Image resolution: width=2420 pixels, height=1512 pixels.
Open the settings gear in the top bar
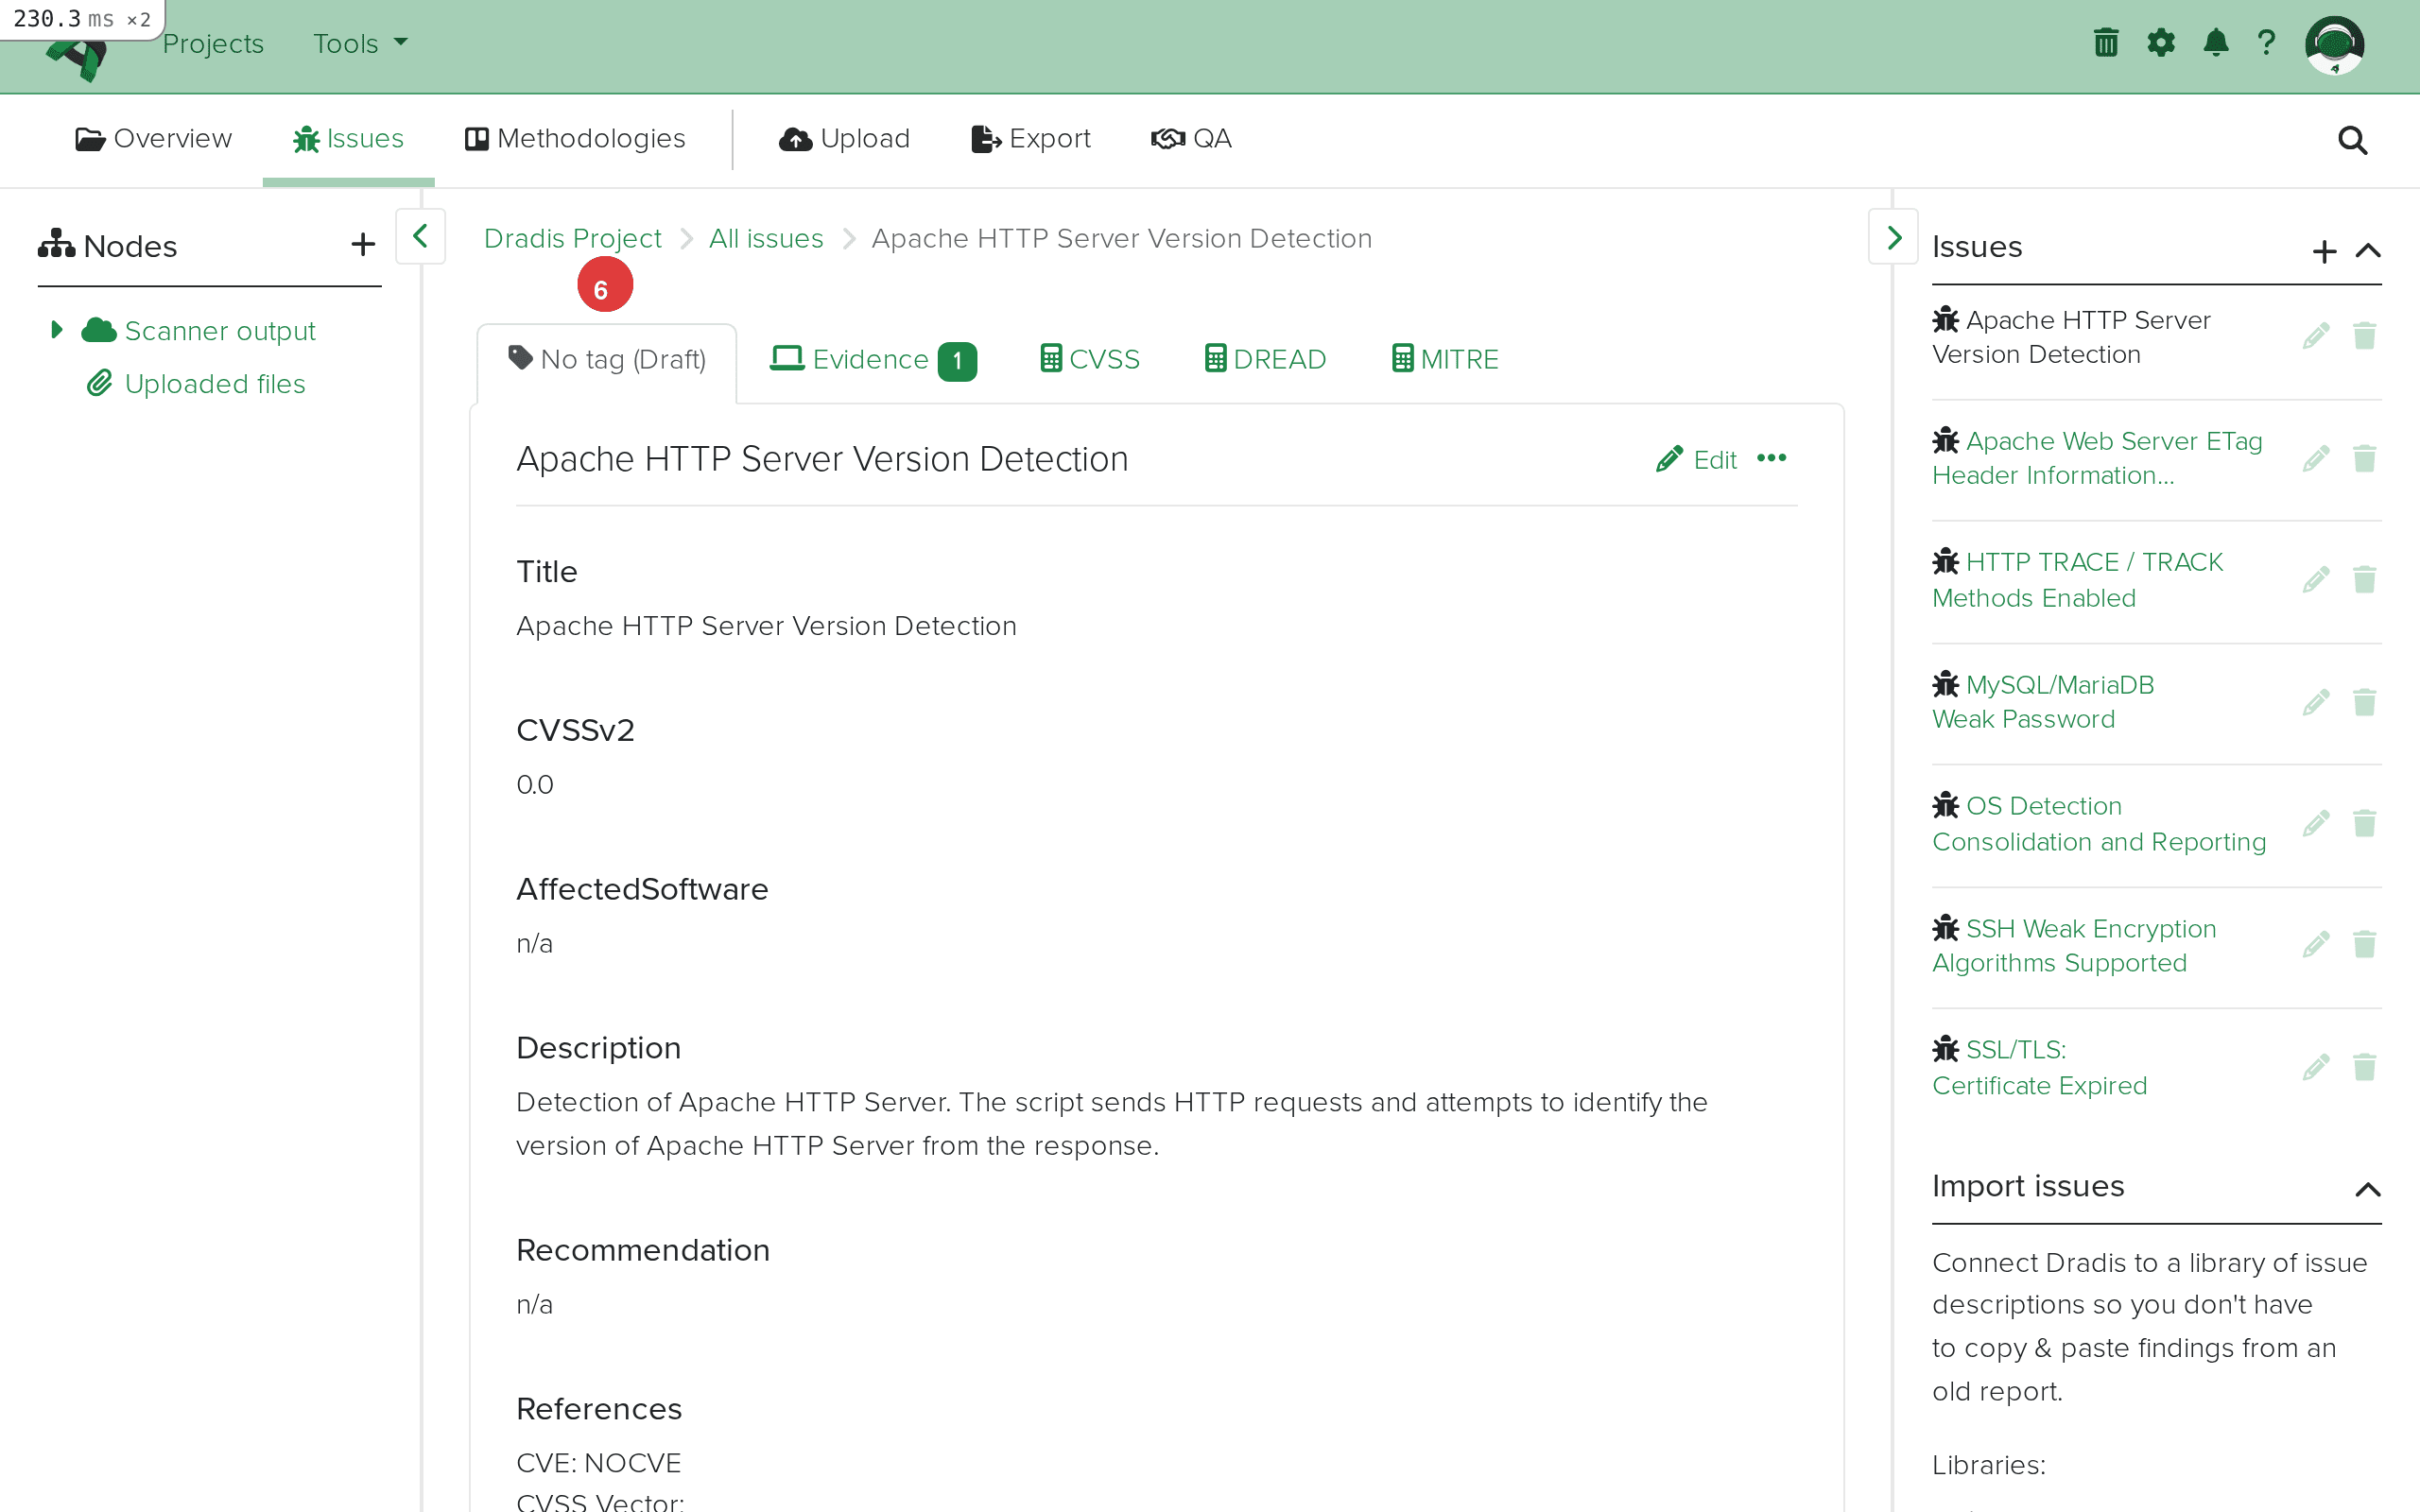2161,42
